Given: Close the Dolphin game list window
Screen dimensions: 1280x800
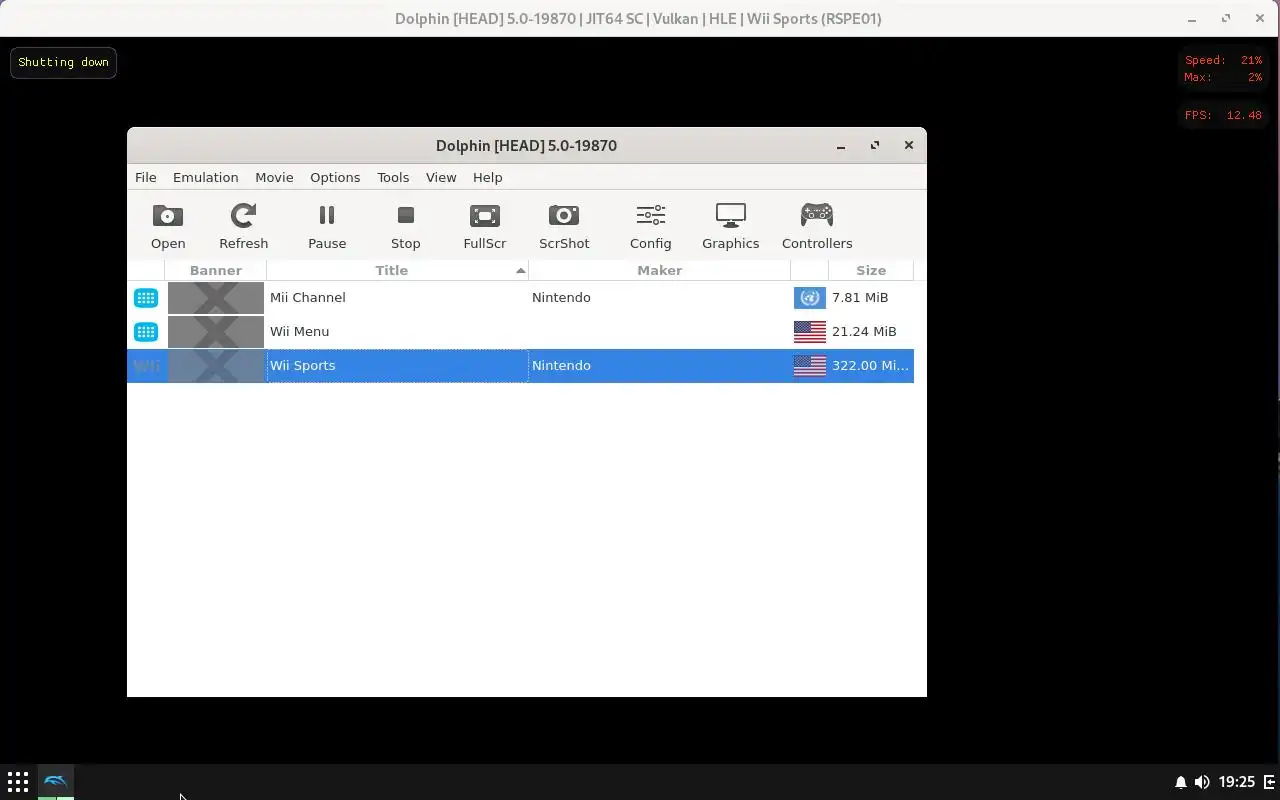Looking at the screenshot, I should 909,146.
